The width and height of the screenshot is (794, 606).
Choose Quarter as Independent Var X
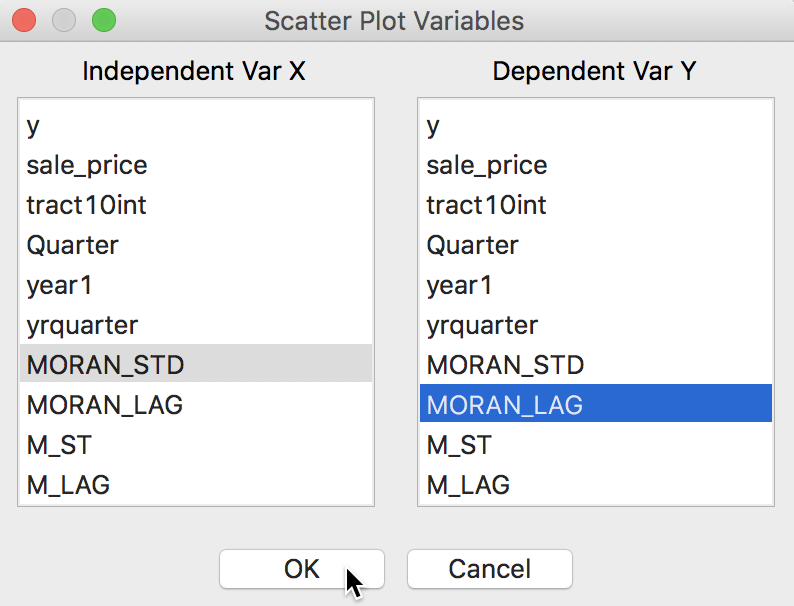(x=196, y=246)
